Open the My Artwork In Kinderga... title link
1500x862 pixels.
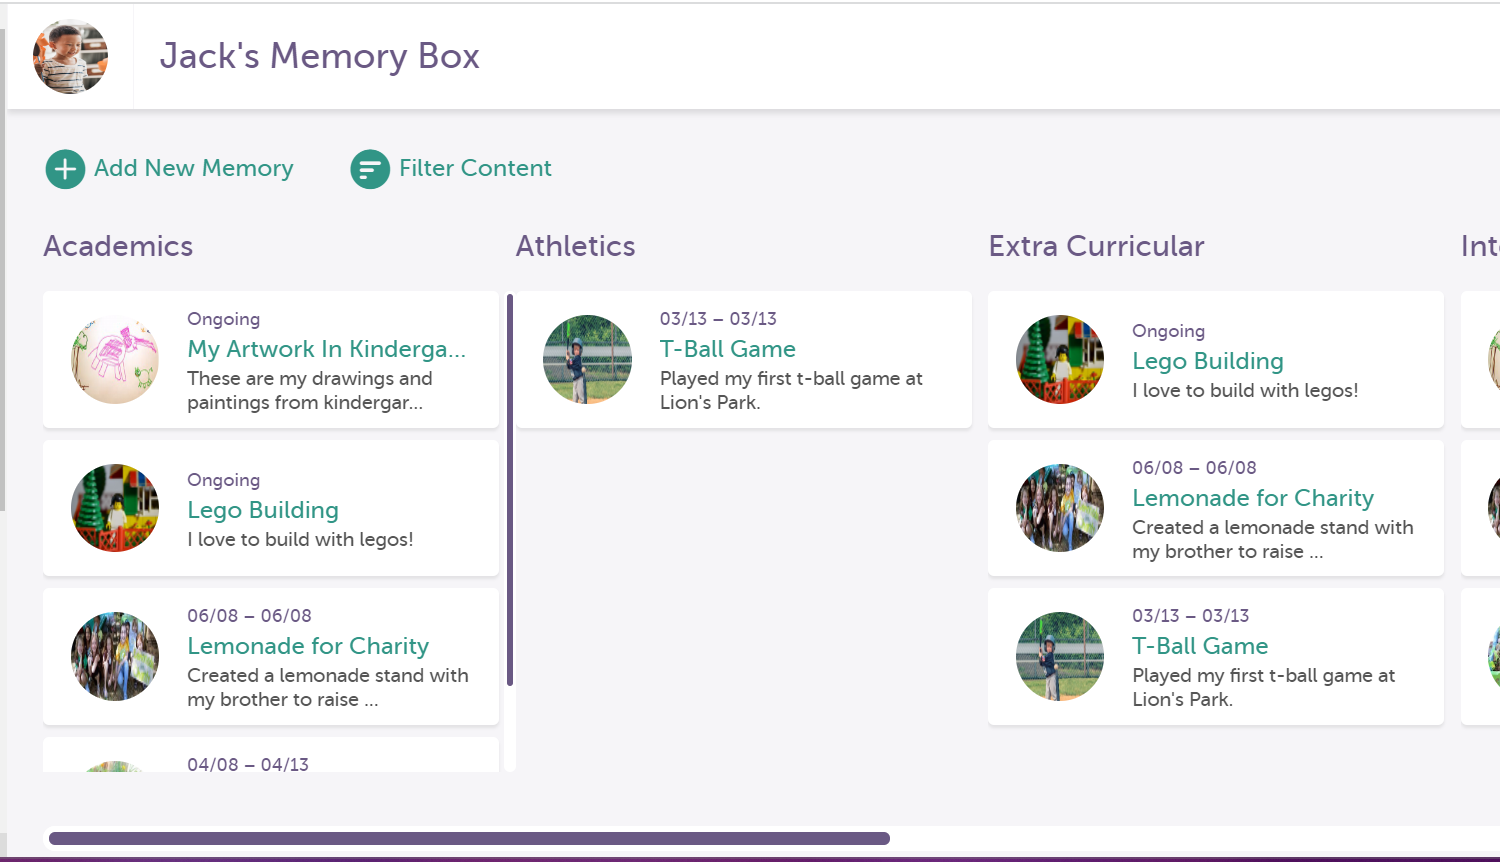point(326,349)
